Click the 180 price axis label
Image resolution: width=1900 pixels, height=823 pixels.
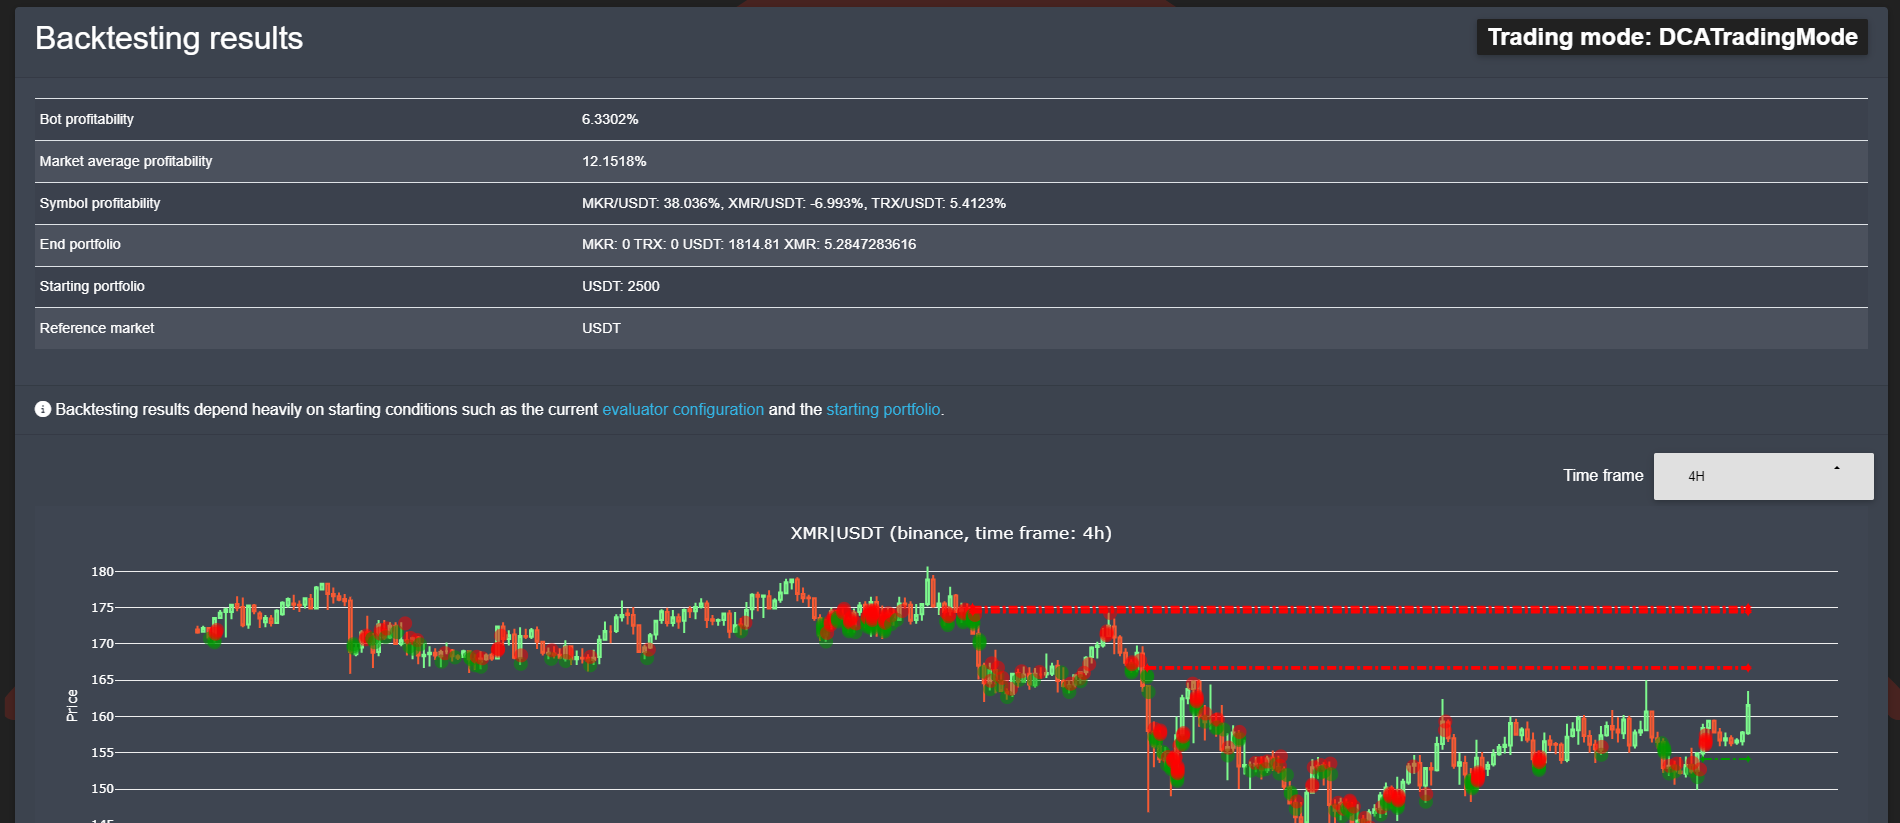click(x=102, y=572)
